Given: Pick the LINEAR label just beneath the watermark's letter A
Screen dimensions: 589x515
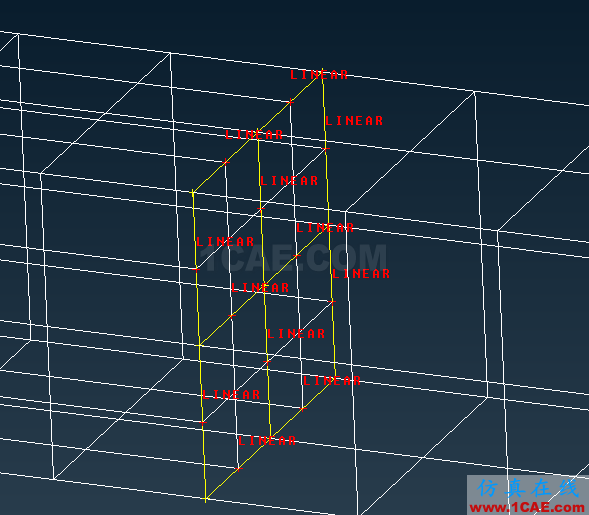Looking at the screenshot, I should click(x=260, y=288).
